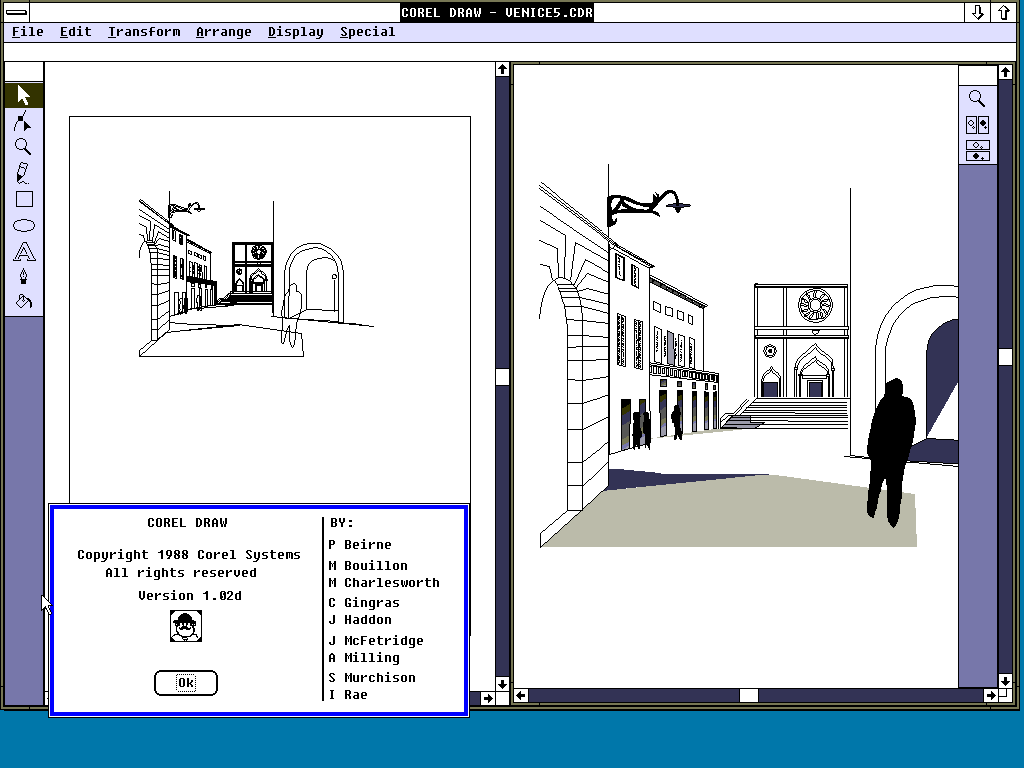
Task: Click down arrow of preview window vertical scrollbar
Action: [x=1005, y=681]
